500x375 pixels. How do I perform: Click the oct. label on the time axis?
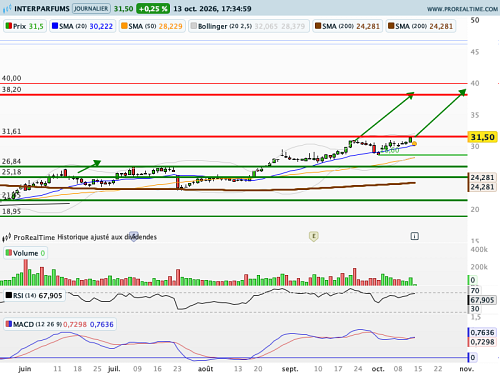378,369
